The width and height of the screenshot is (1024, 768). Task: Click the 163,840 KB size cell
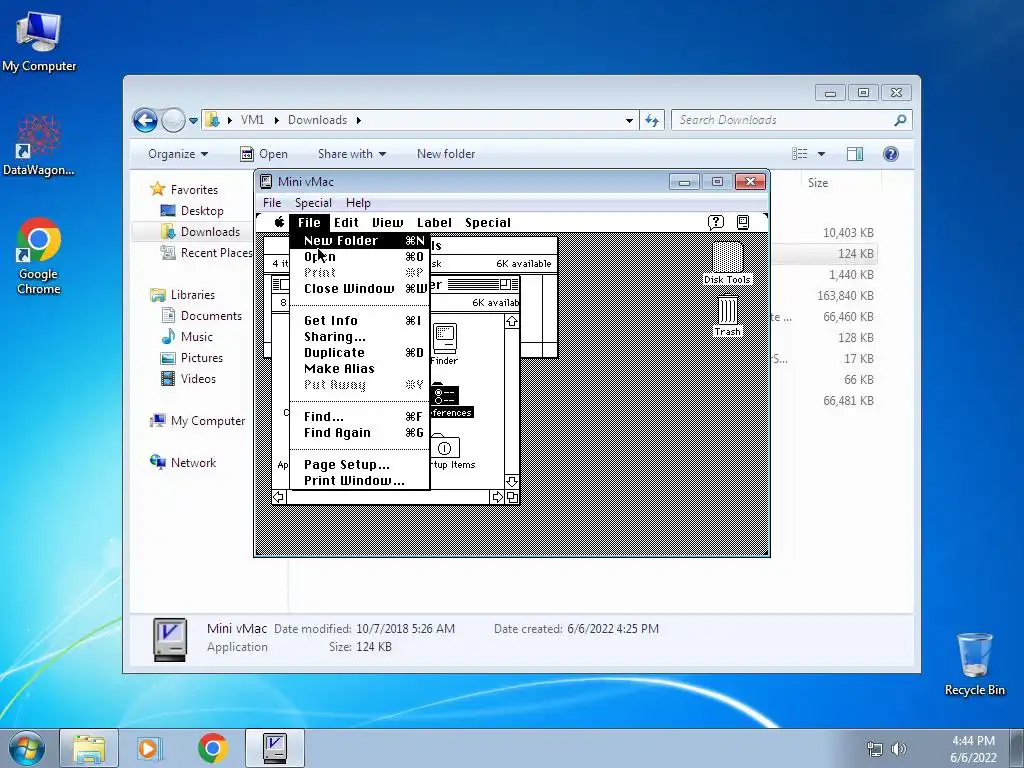[x=845, y=296]
